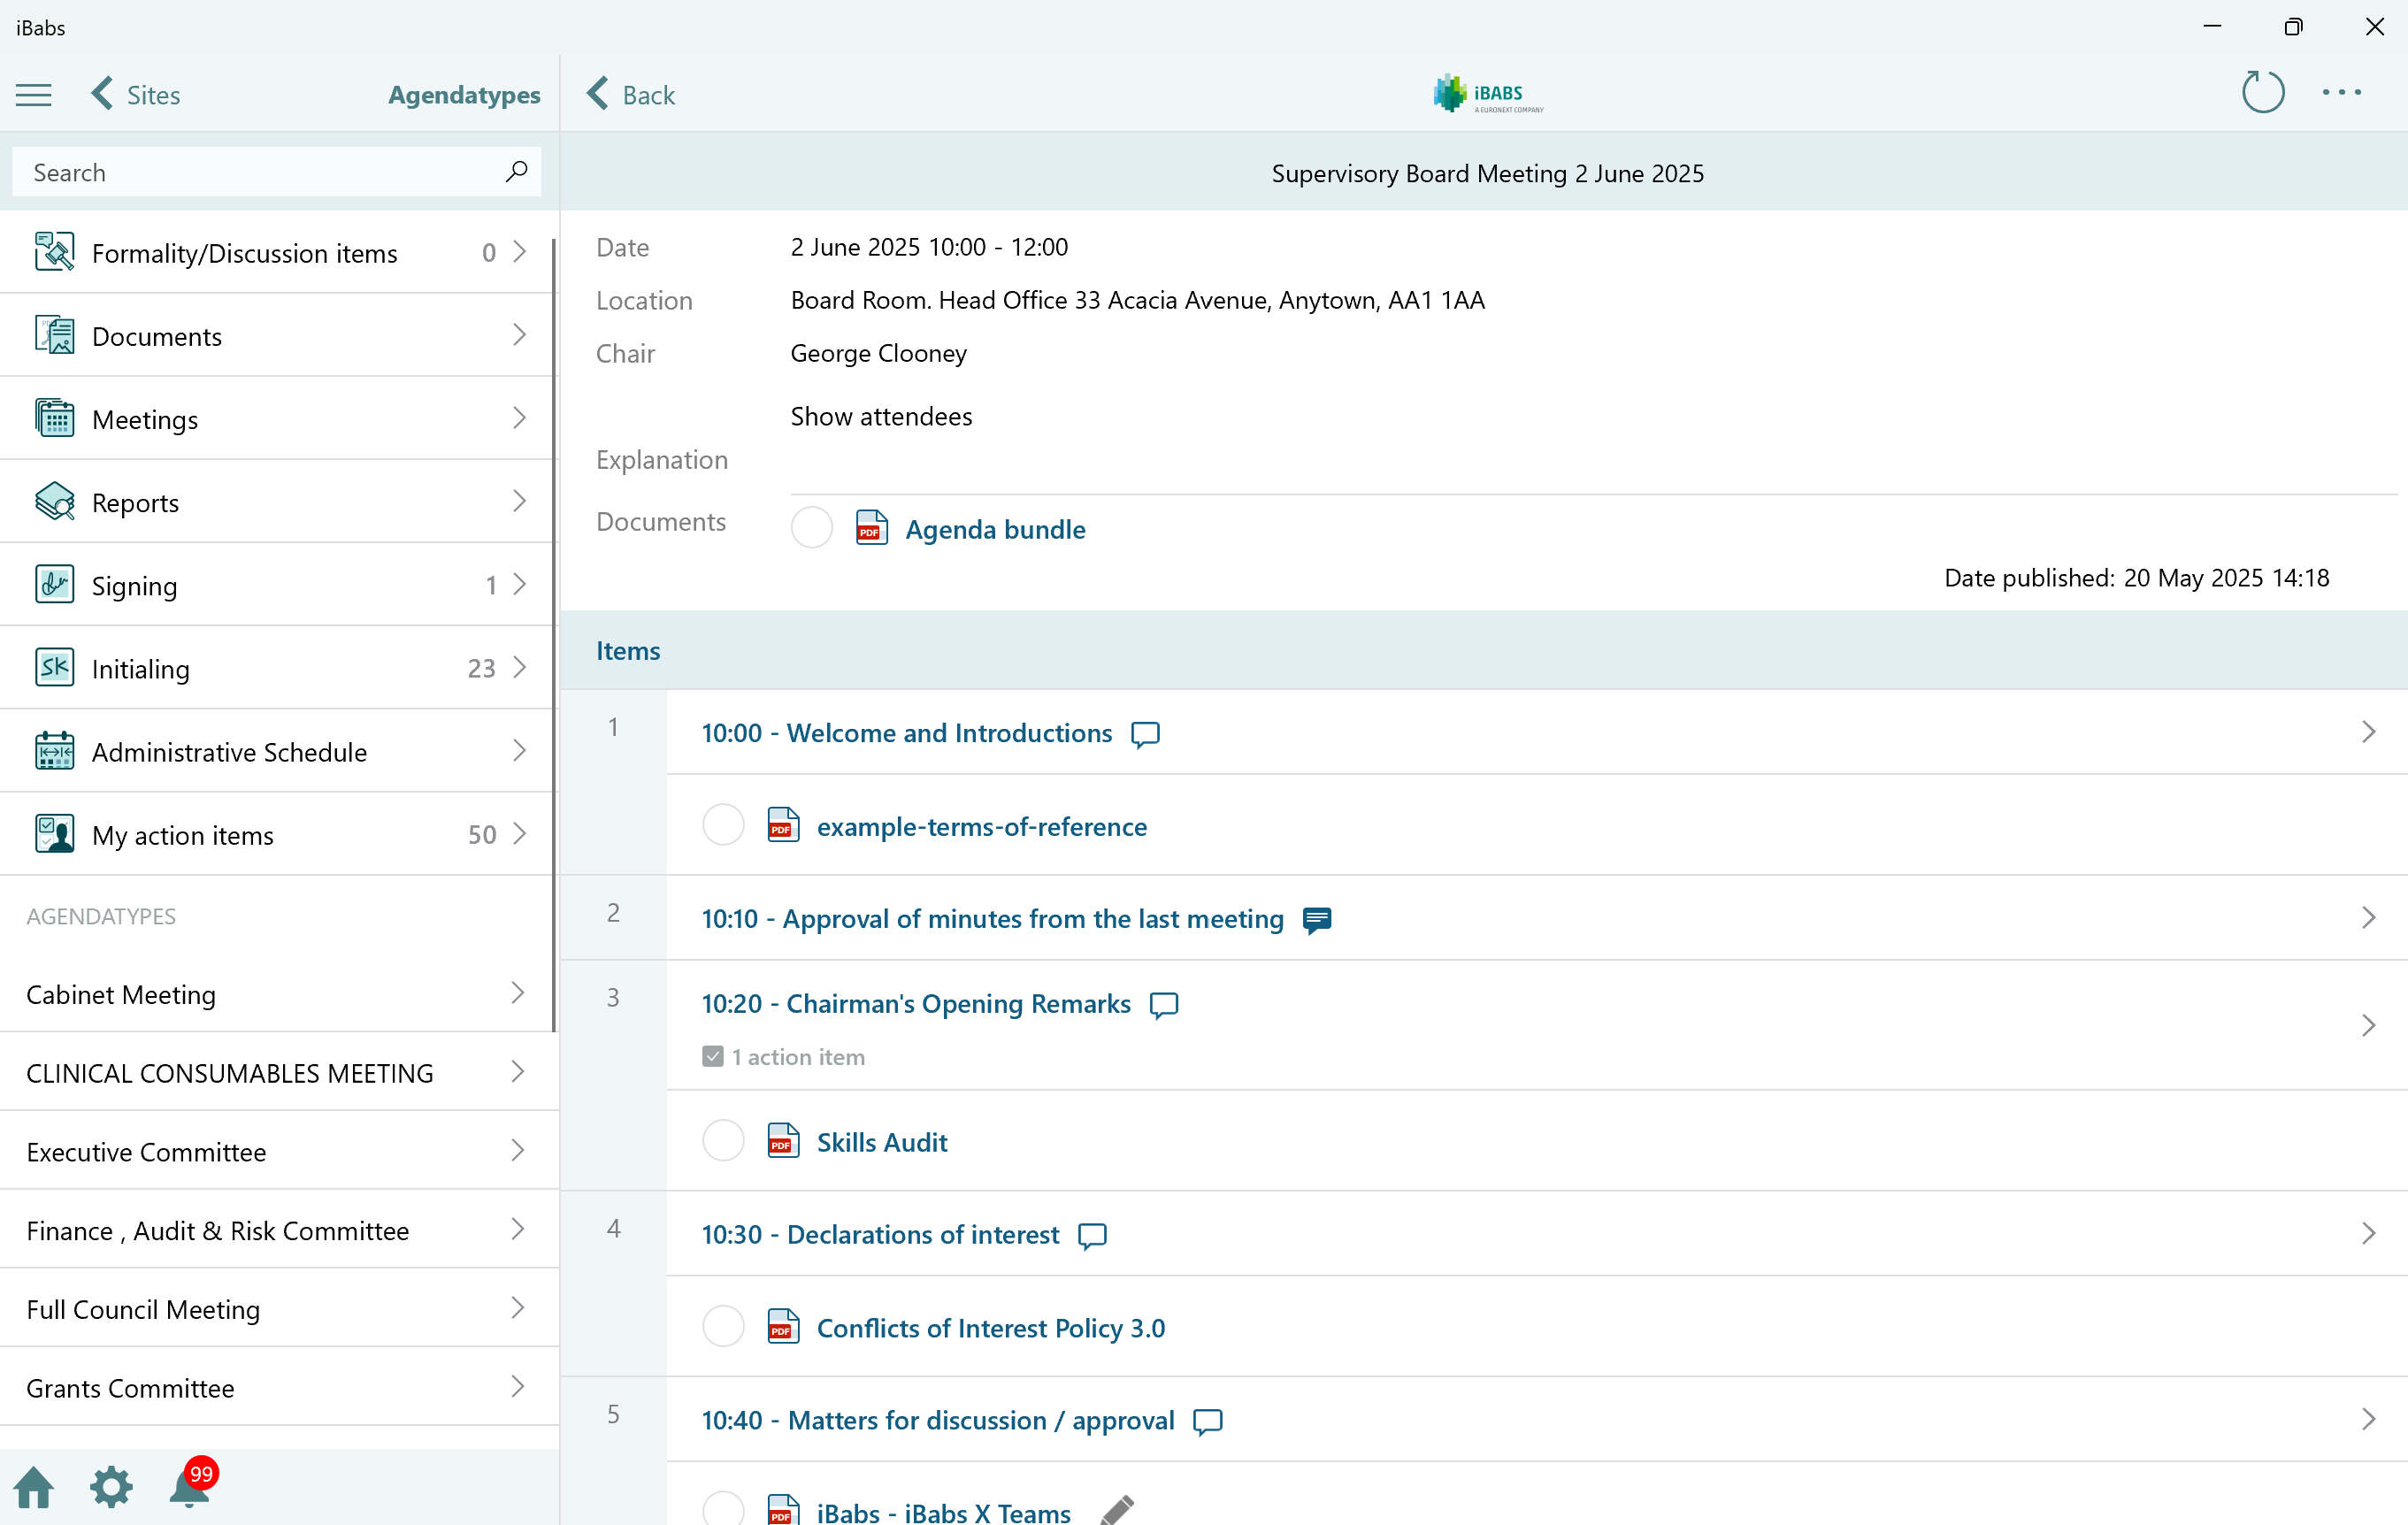Open the hamburger menu icon
Image resolution: width=2408 pixels, height=1525 pixels.
pyautogui.click(x=34, y=95)
